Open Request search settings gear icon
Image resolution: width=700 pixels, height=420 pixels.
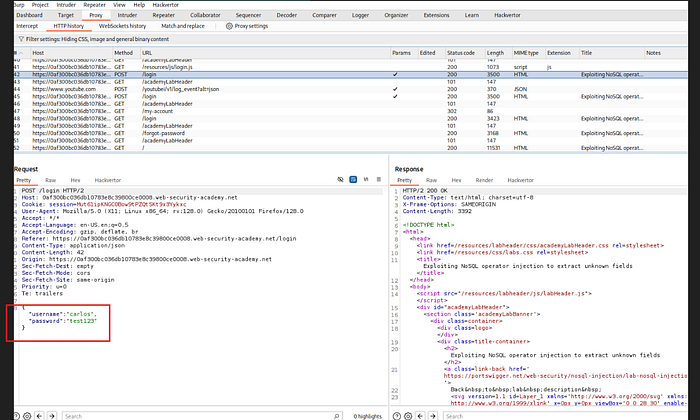(27, 416)
